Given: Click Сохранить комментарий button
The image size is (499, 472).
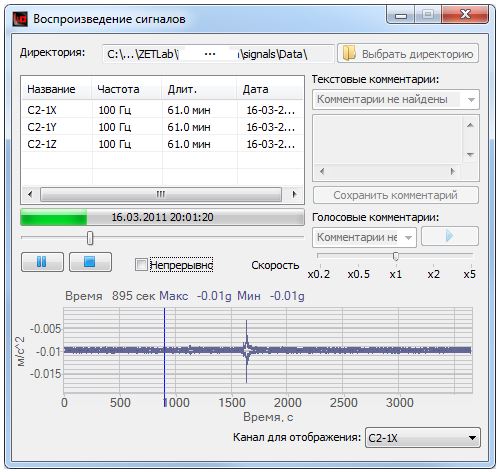Looking at the screenshot, I should tap(396, 195).
